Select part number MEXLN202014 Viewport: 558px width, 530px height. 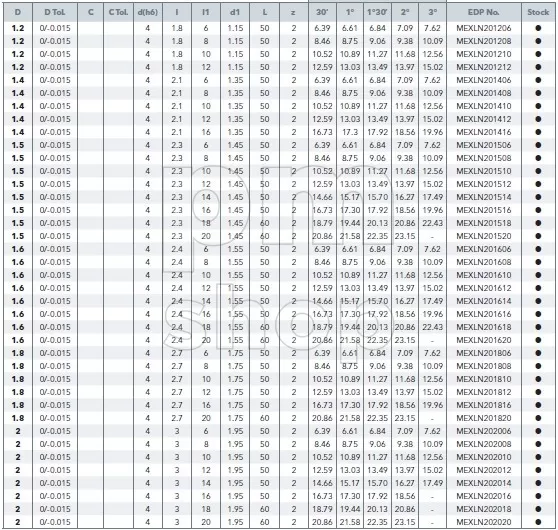coord(484,483)
